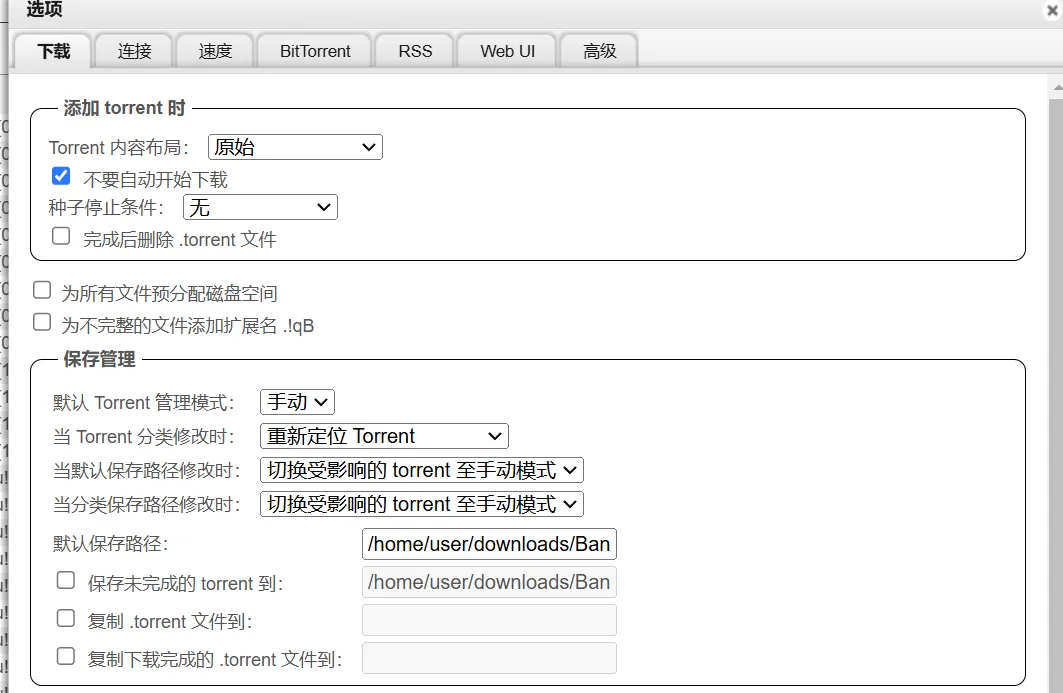Image resolution: width=1063 pixels, height=693 pixels.
Task: Click the 当默认保存路径修改时 label
Action: (x=146, y=471)
